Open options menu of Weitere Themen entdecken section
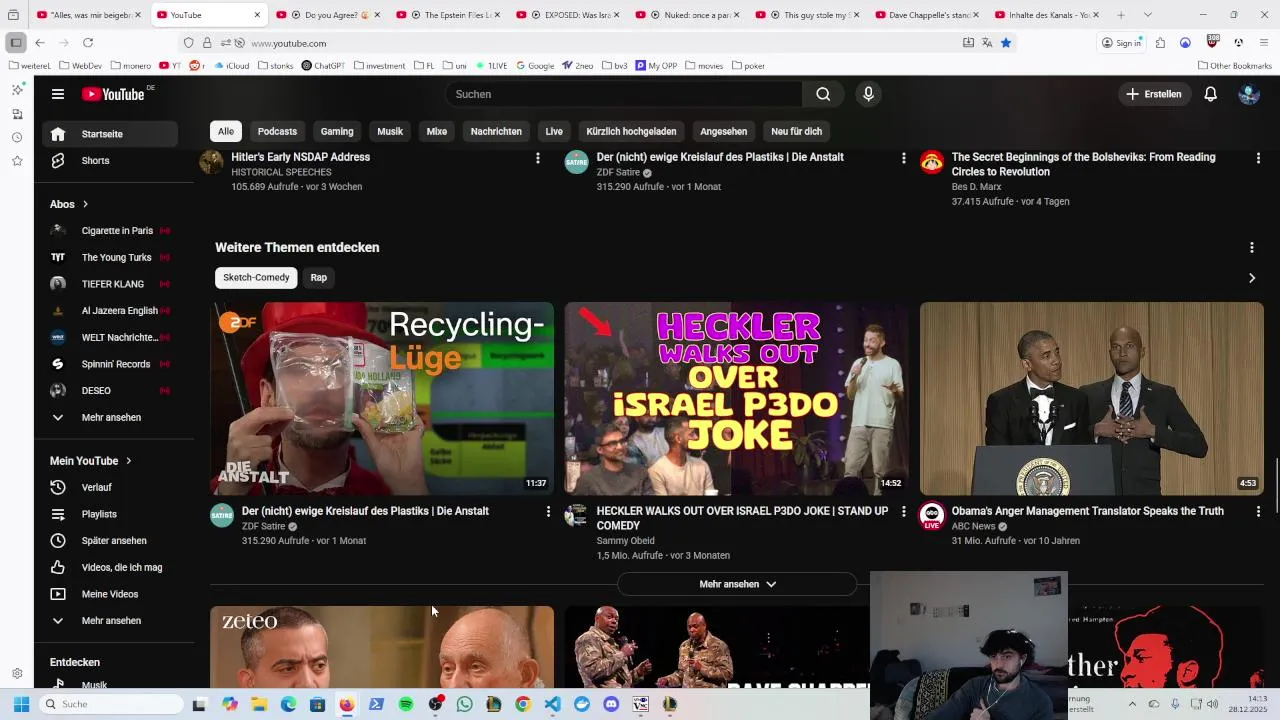The height and width of the screenshot is (720, 1280). click(x=1252, y=247)
